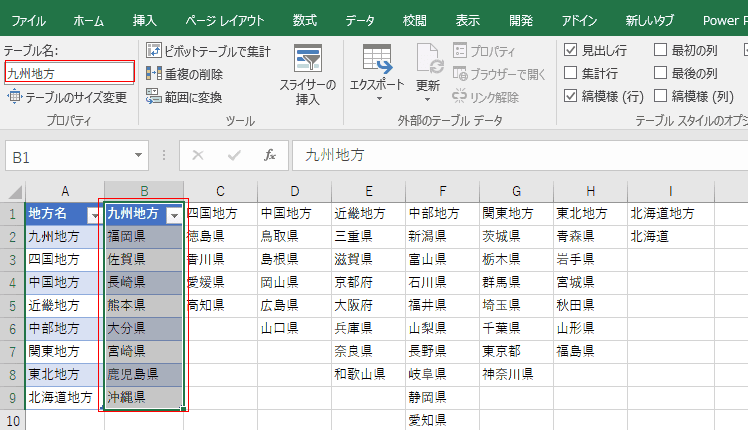Select the 関東地方 header cell in G1
The height and width of the screenshot is (430, 748).
click(x=516, y=213)
